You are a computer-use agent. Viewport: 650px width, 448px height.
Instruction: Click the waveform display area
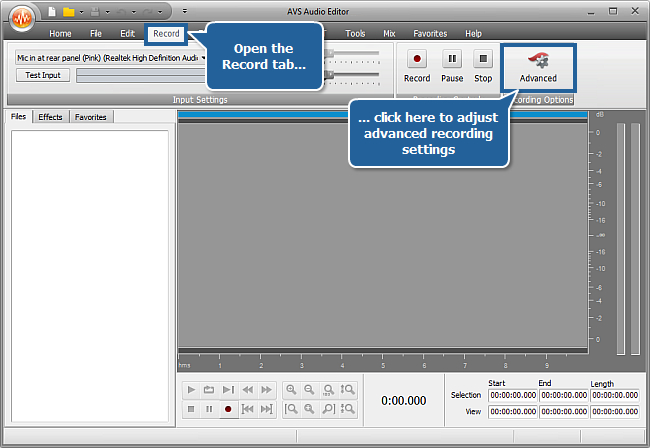383,235
